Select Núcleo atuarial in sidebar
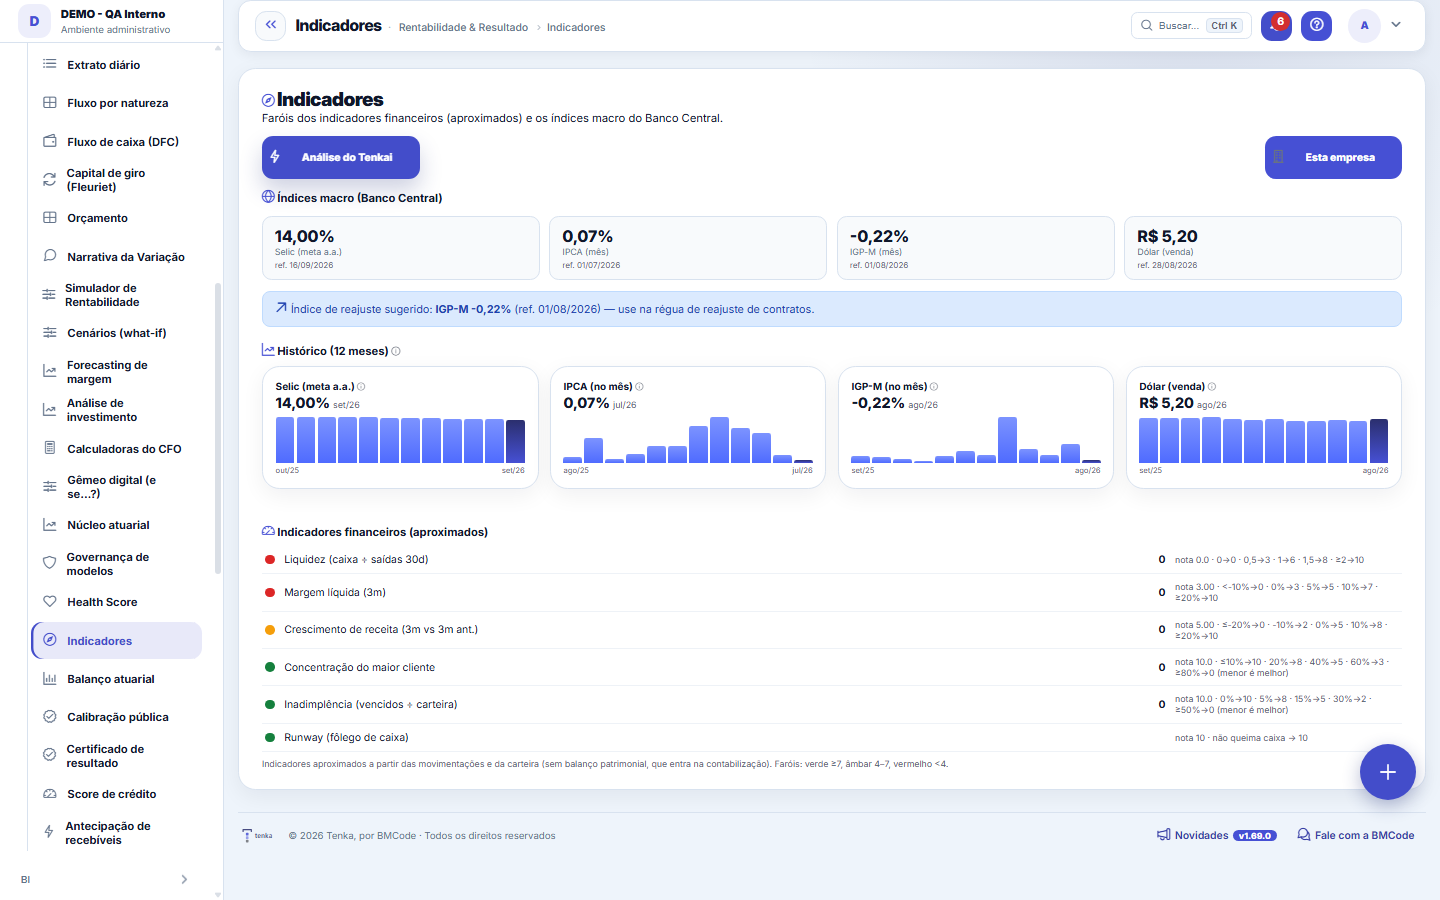The width and height of the screenshot is (1440, 900). point(116,525)
